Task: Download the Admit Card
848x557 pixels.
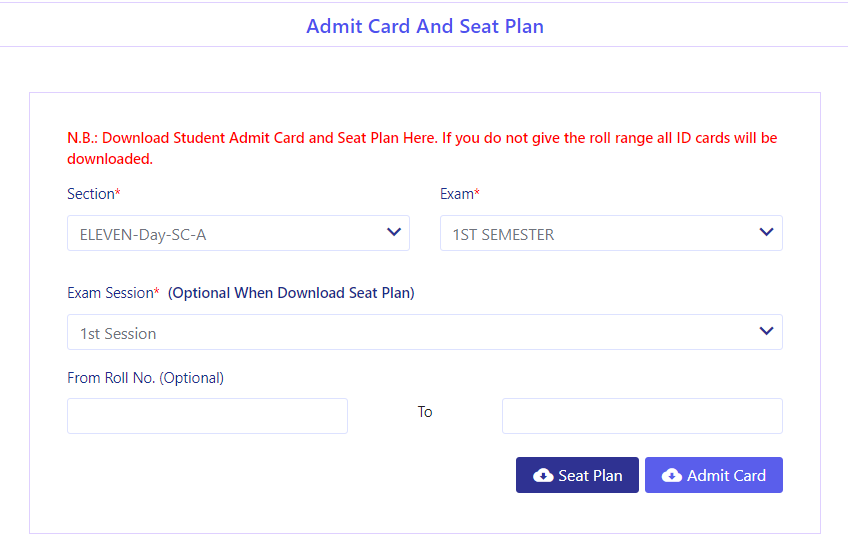Action: (714, 475)
